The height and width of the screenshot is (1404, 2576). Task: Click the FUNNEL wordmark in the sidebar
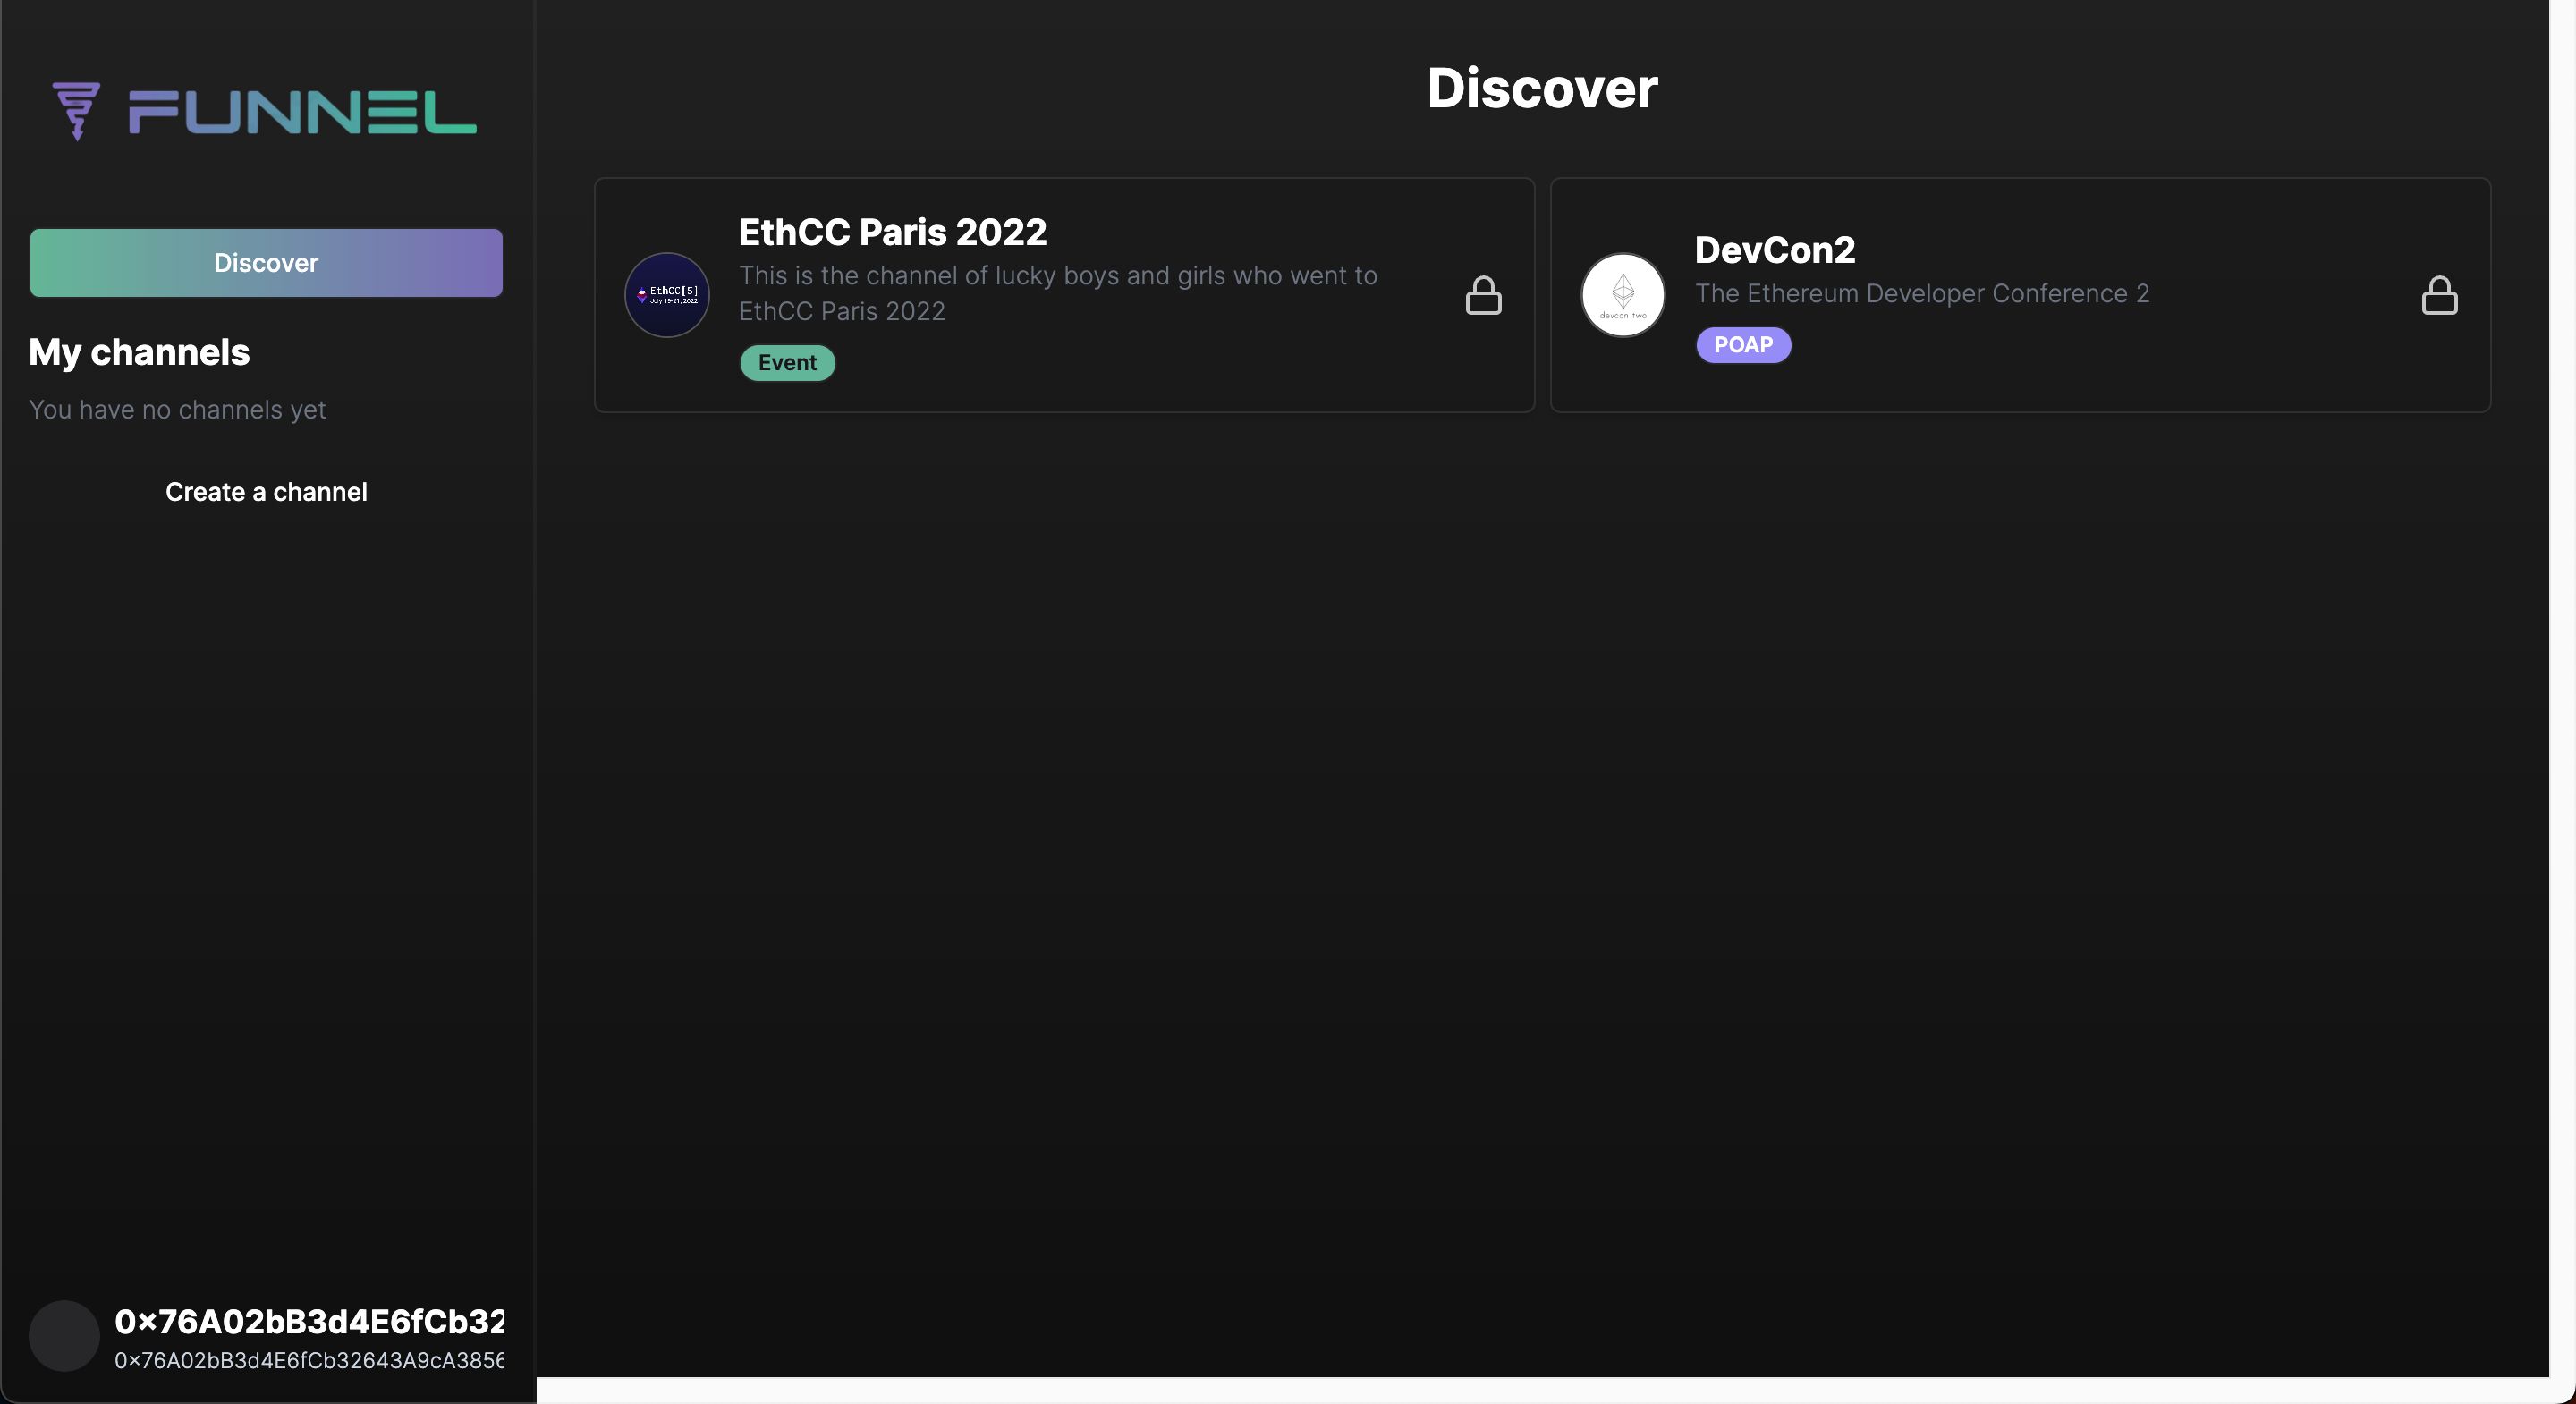point(302,112)
